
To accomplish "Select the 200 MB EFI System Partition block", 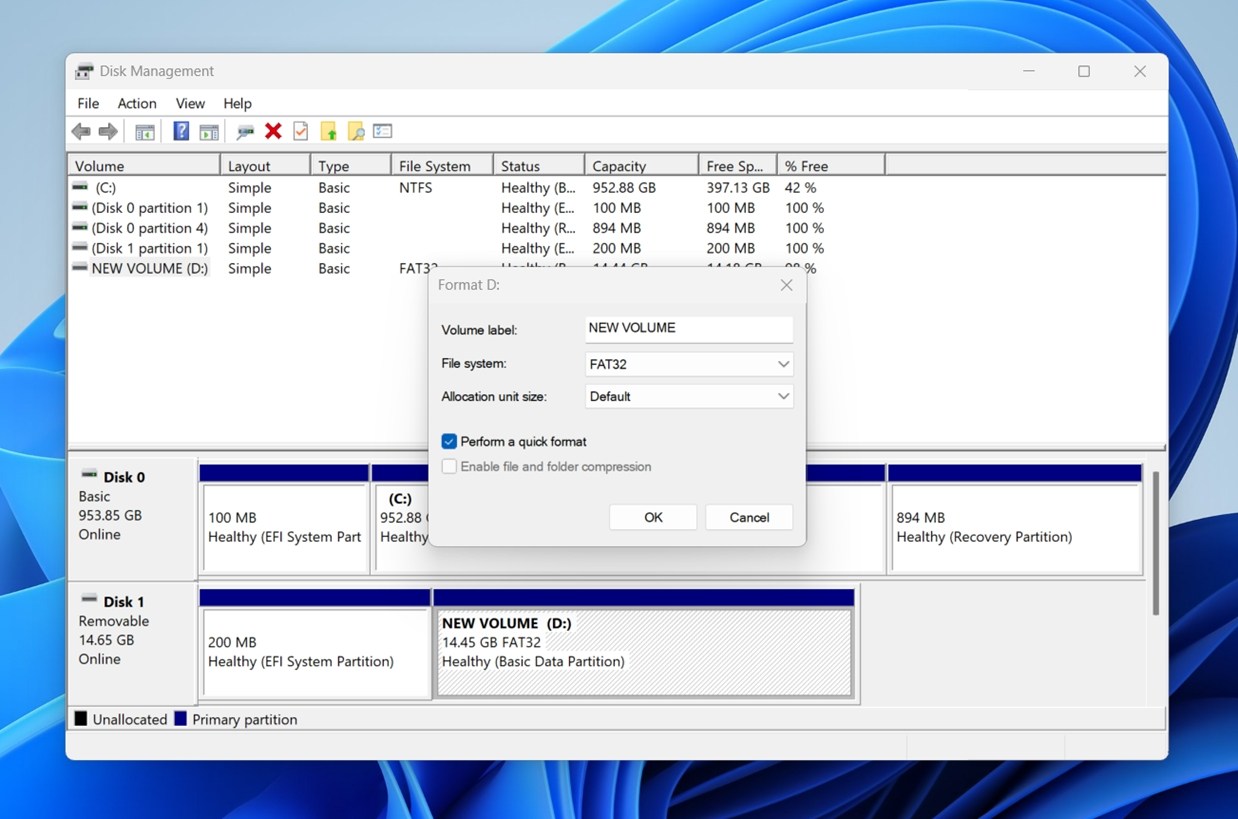I will pyautogui.click(x=315, y=642).
